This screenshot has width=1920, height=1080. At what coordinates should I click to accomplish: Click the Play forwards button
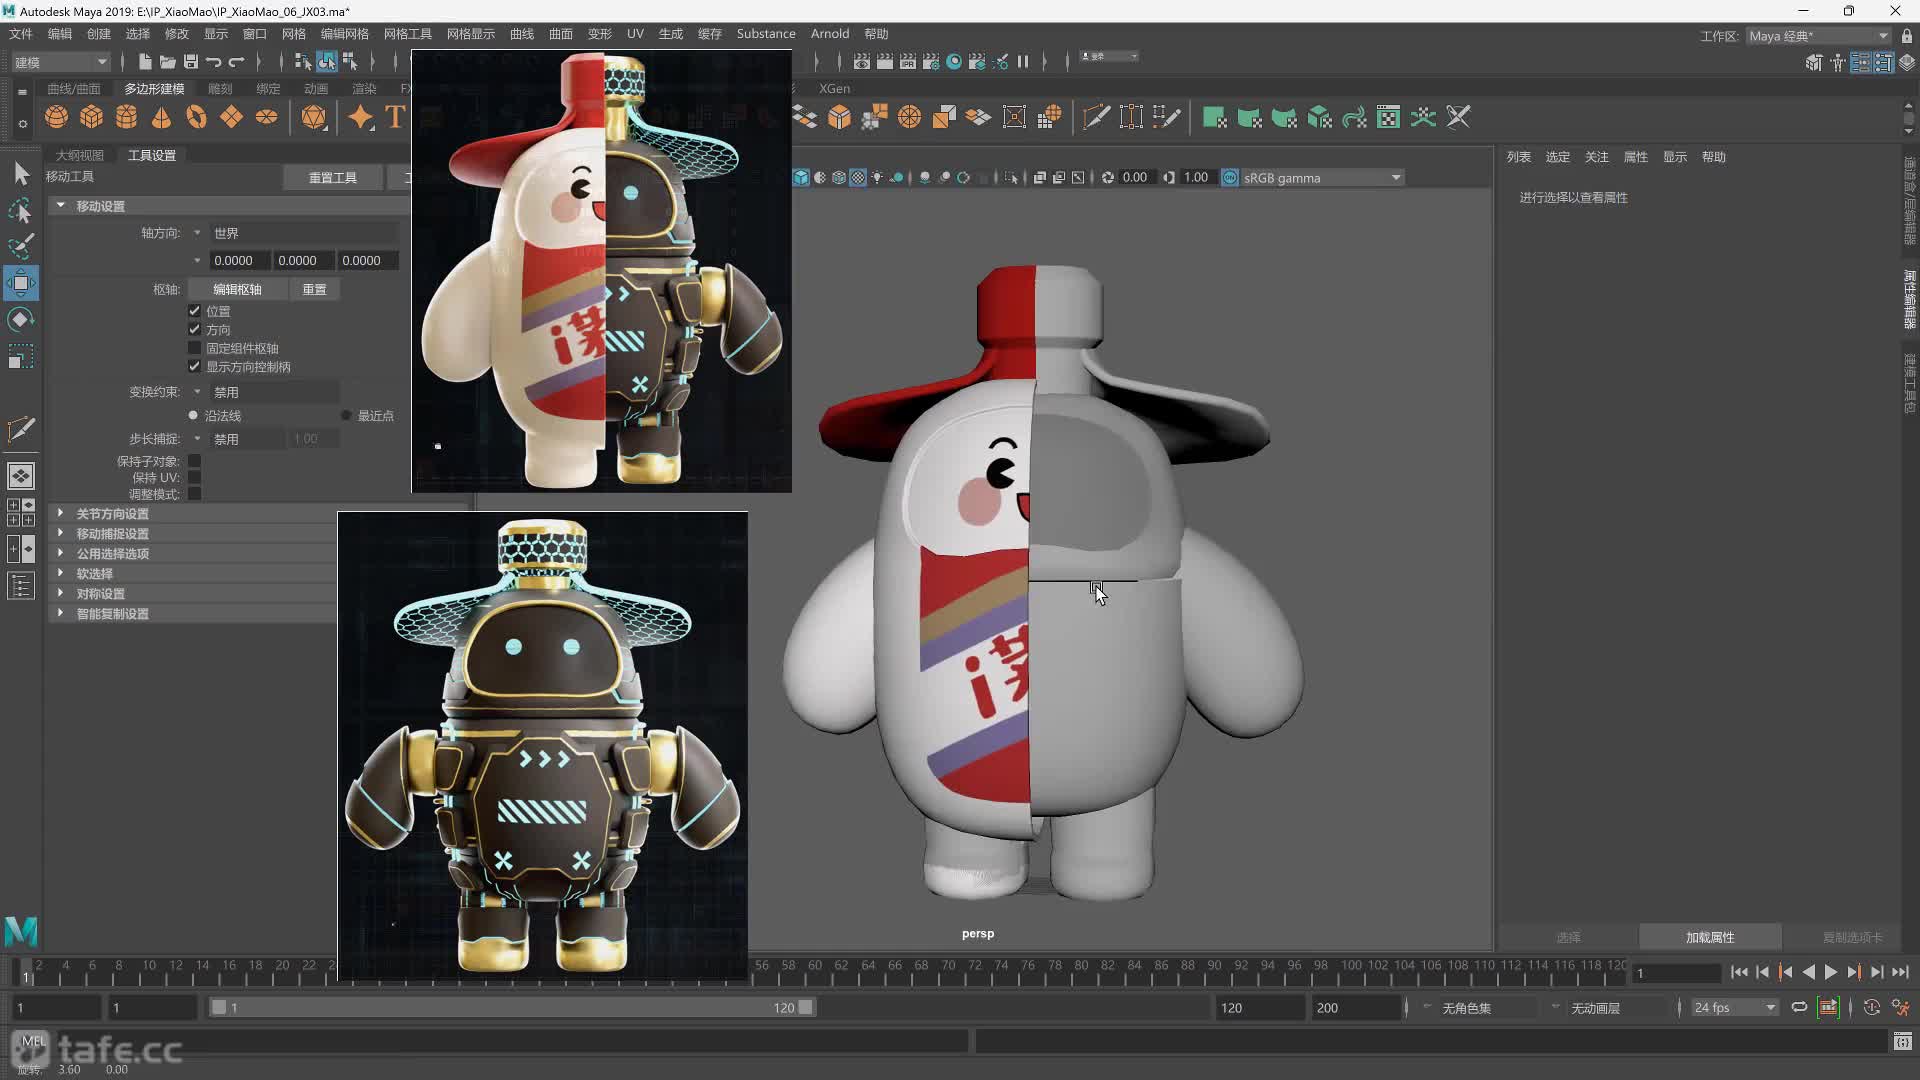pos(1831,972)
